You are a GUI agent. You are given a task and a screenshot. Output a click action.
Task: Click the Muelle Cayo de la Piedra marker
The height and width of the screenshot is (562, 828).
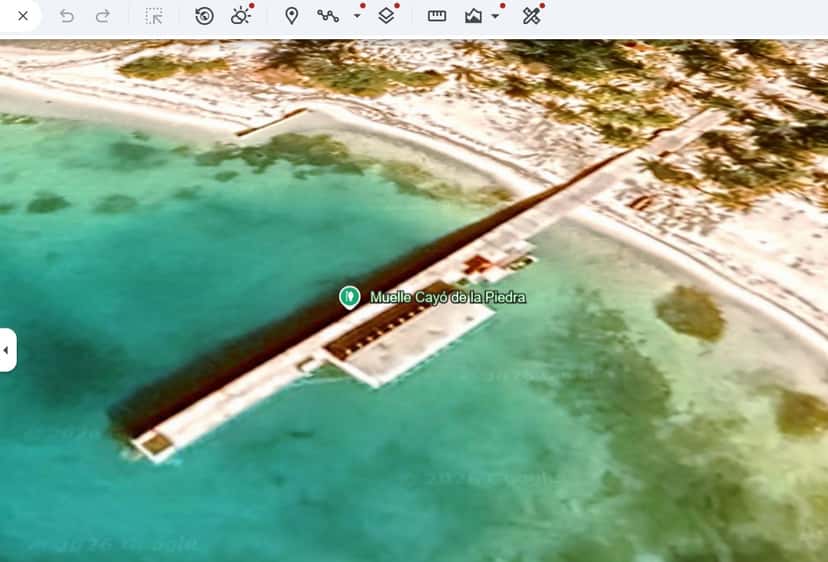point(350,297)
